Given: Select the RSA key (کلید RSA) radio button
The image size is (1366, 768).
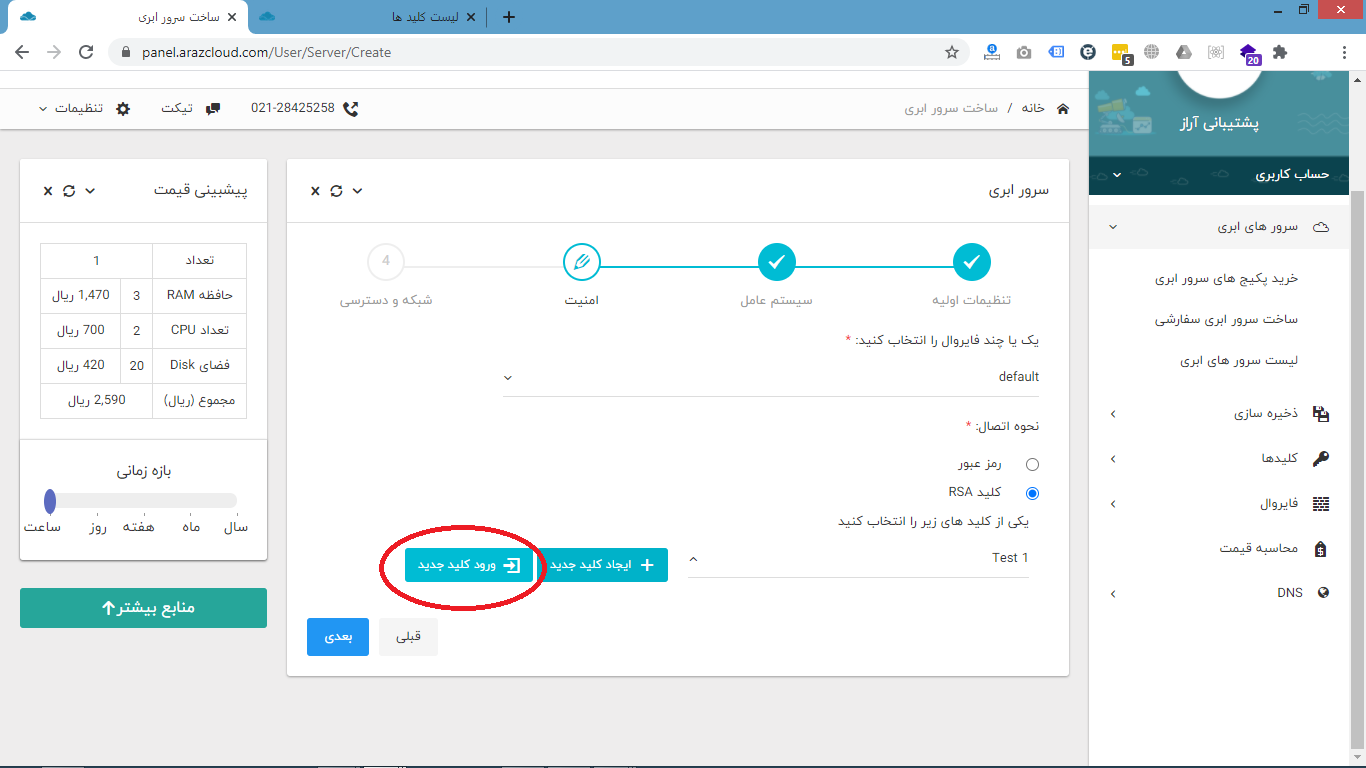Looking at the screenshot, I should (x=1032, y=493).
